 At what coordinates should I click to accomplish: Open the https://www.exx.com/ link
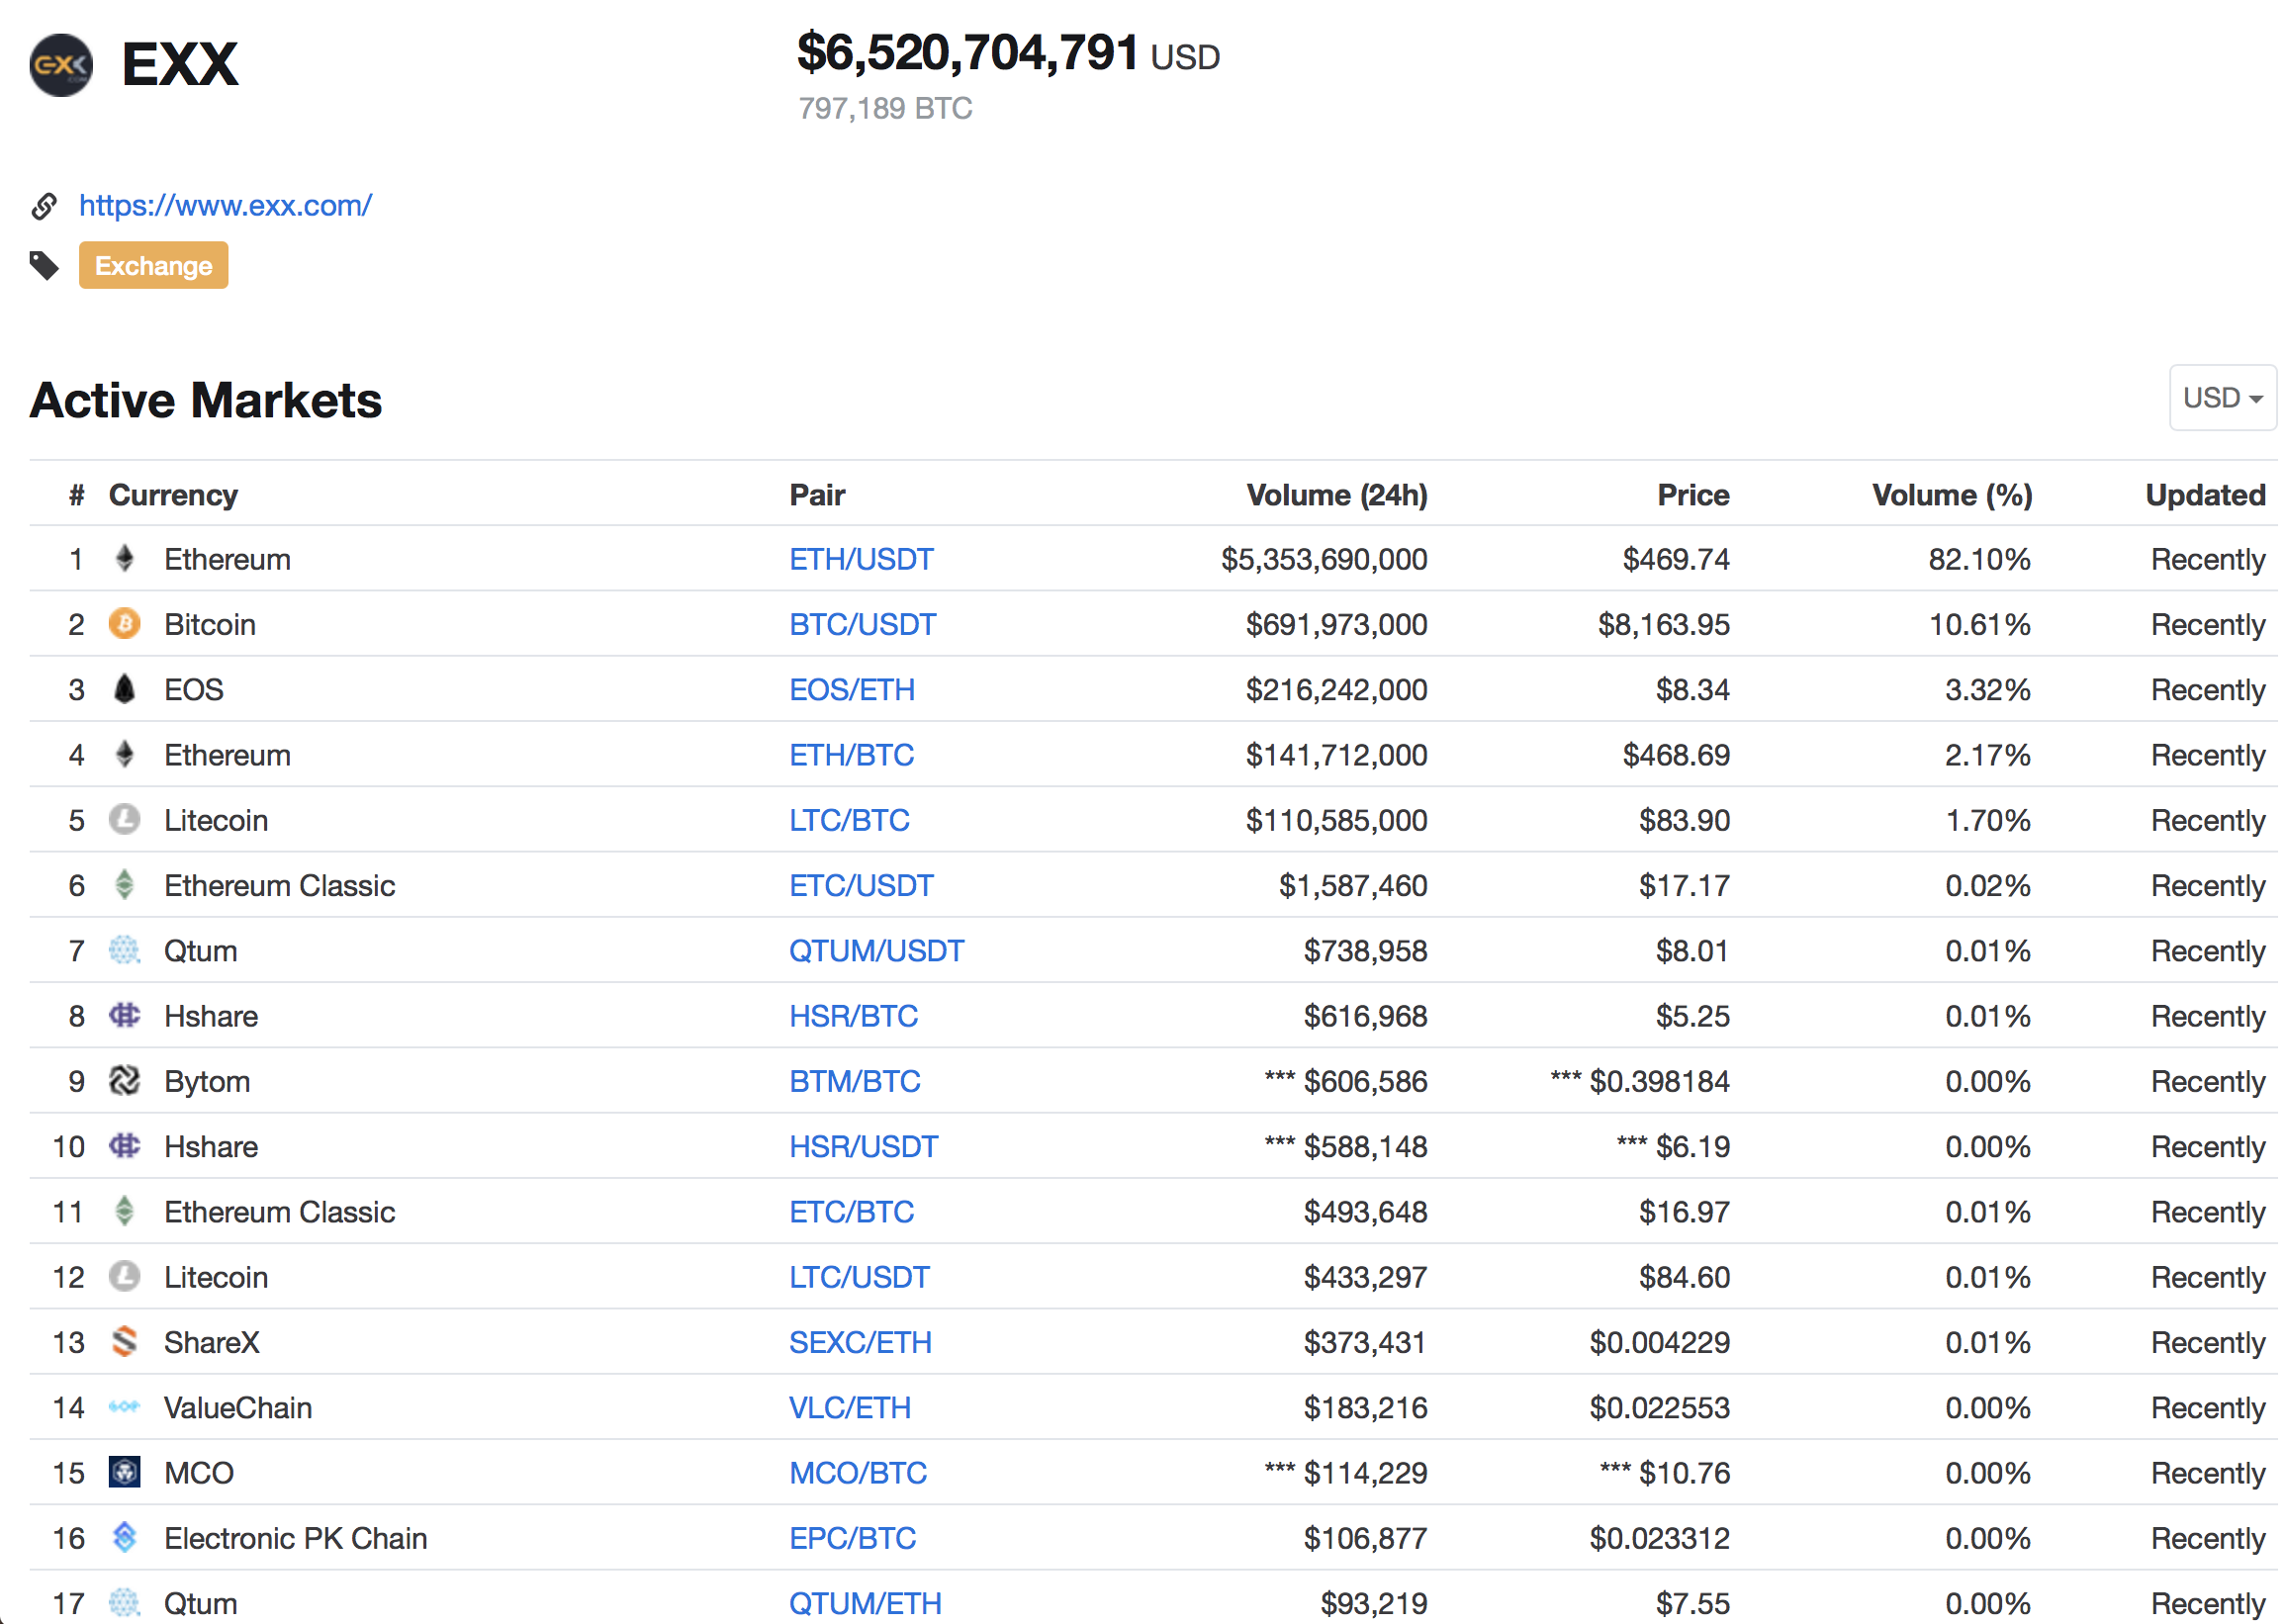click(x=226, y=206)
